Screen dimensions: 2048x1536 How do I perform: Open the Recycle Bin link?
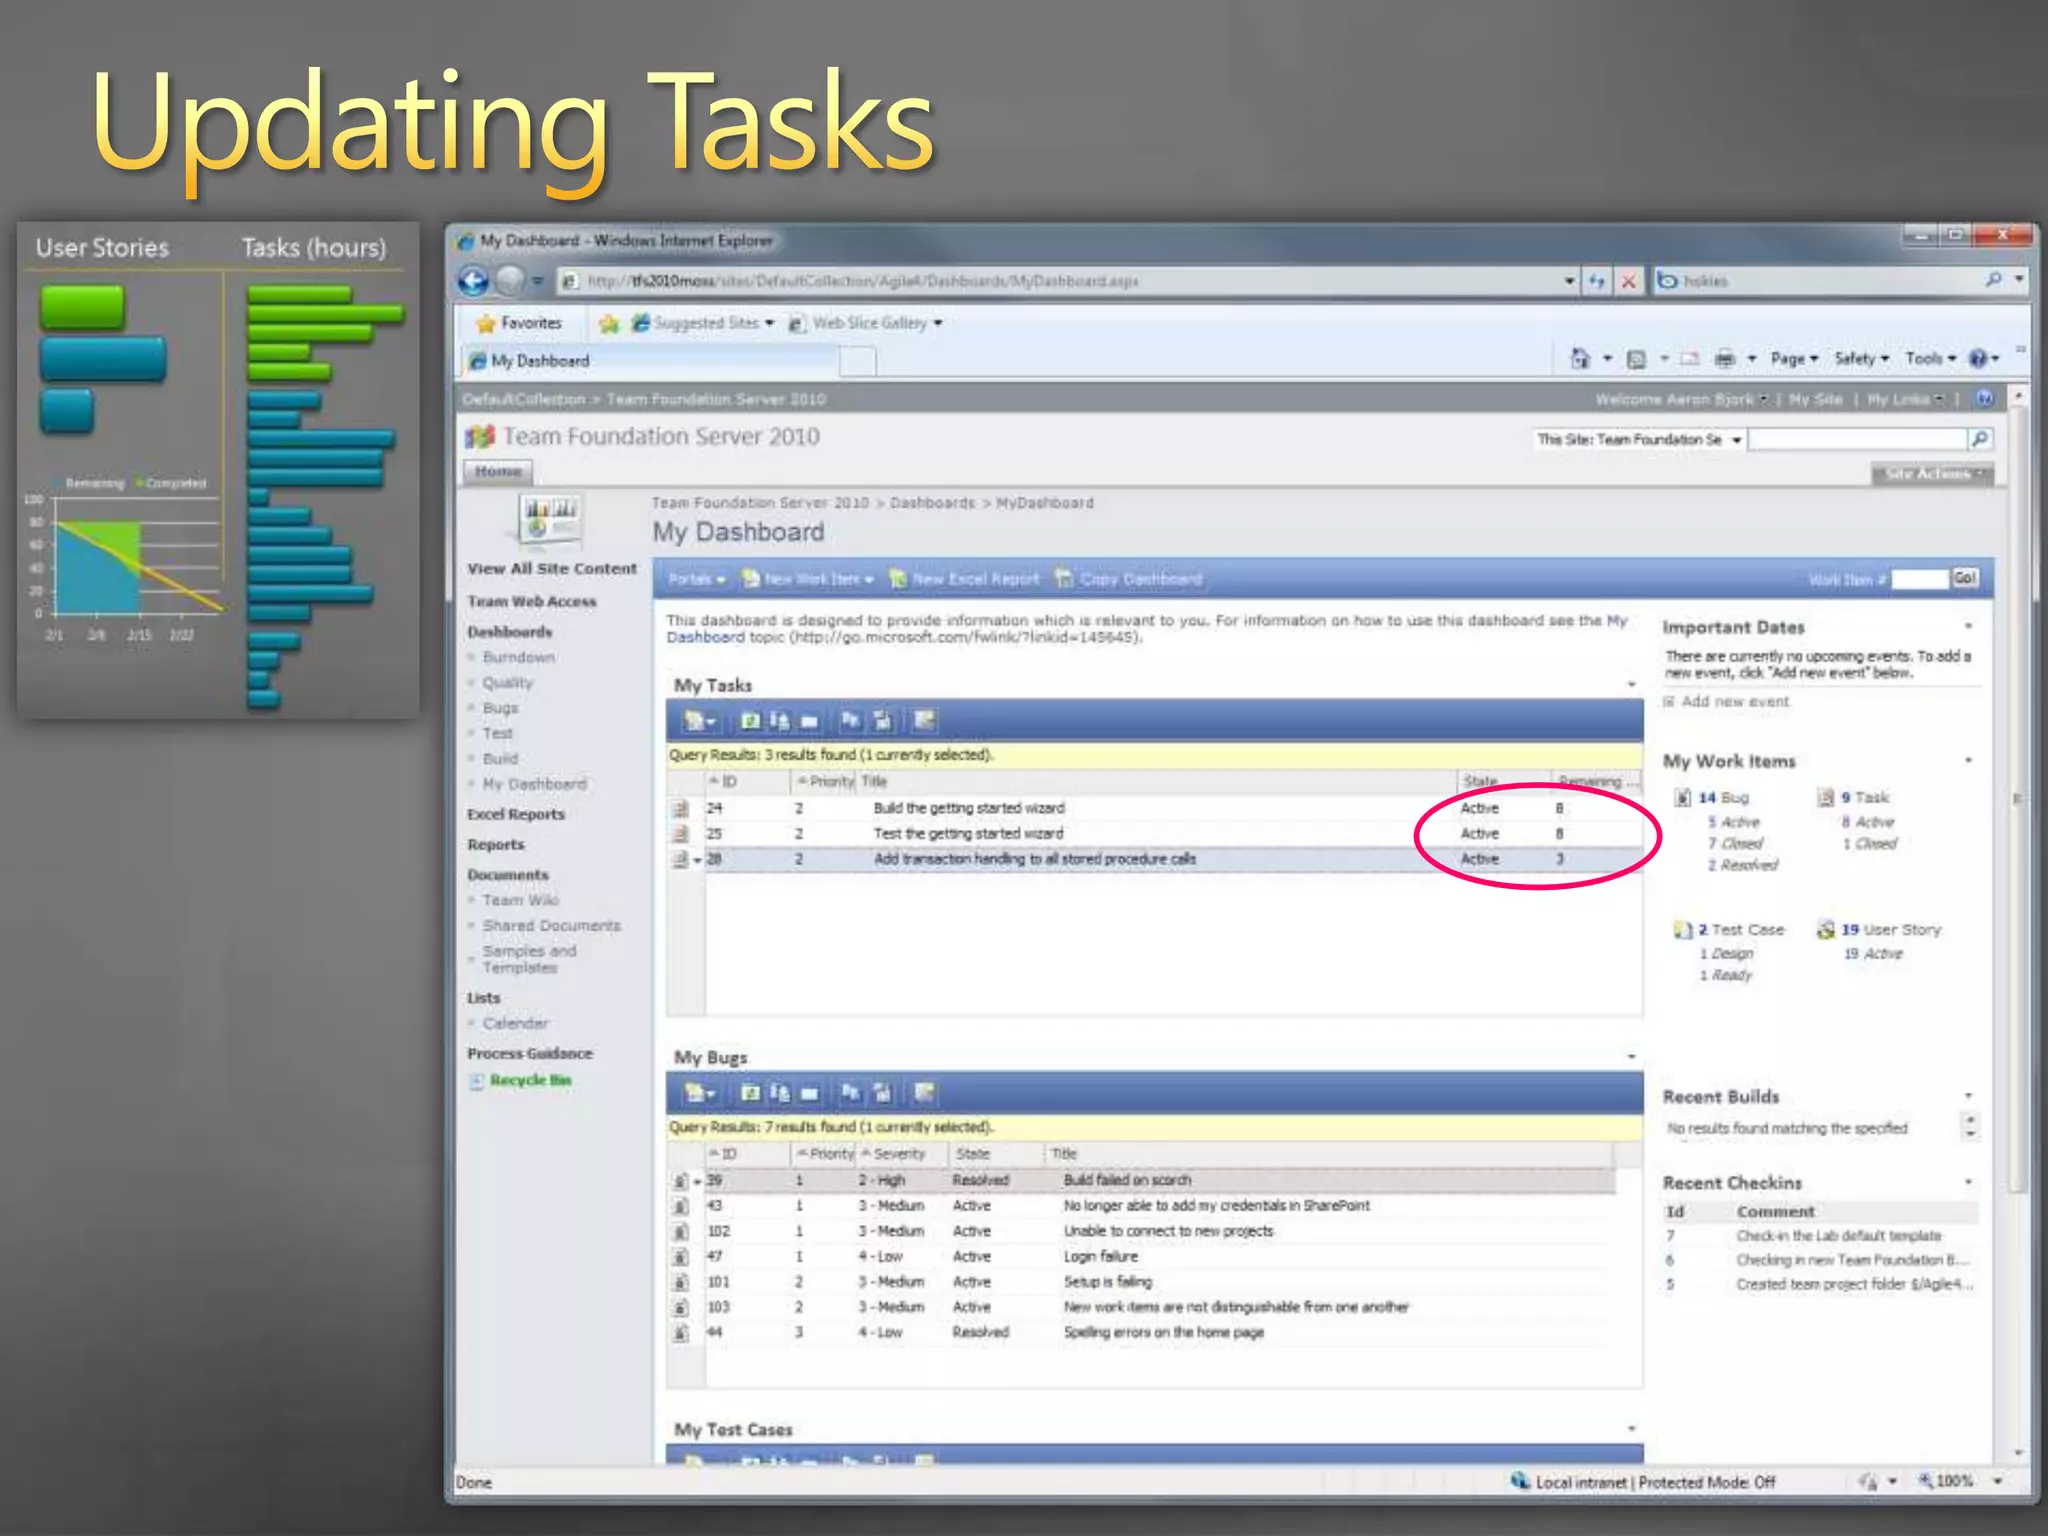(530, 1080)
